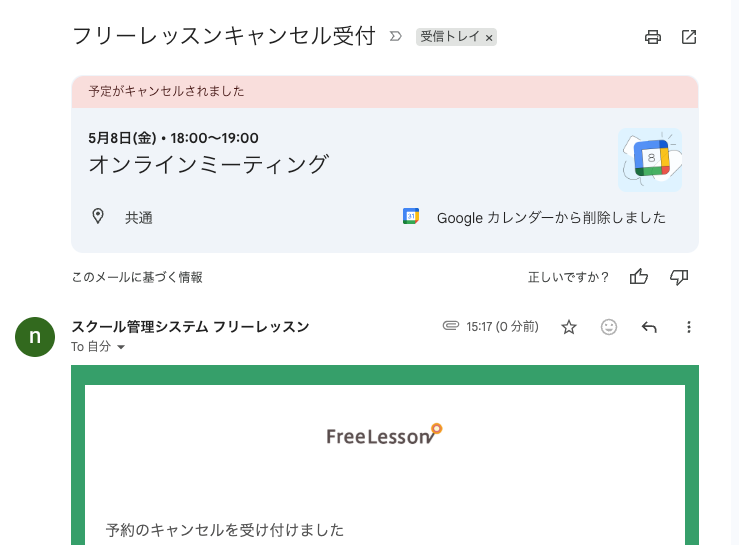Click the Google Calendar illustration thumbnail
This screenshot has height=545, width=739.
click(x=649, y=160)
